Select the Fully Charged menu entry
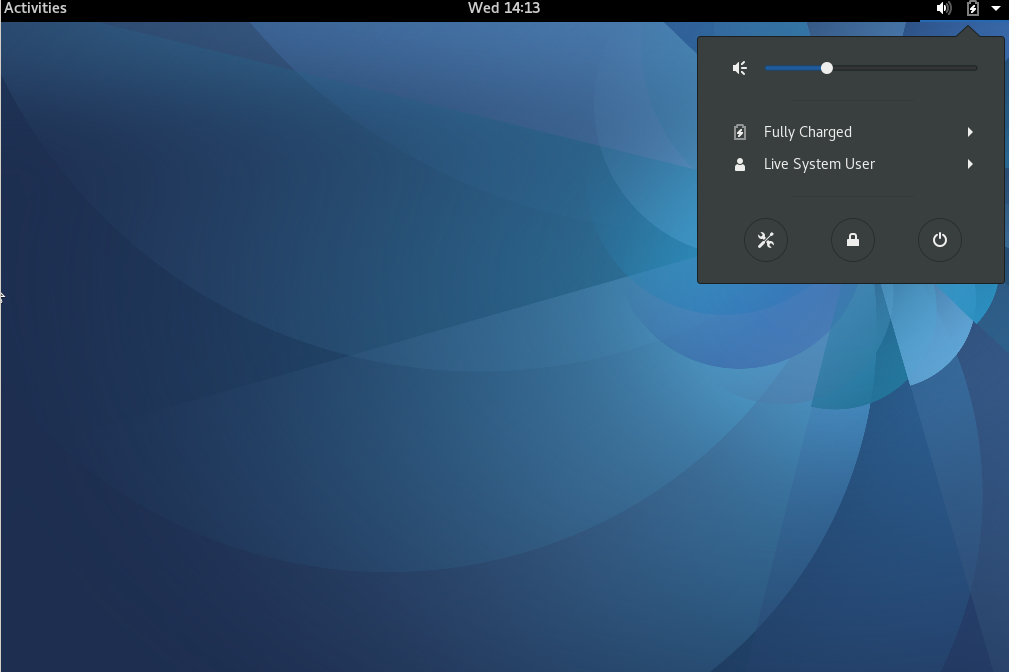 click(808, 131)
